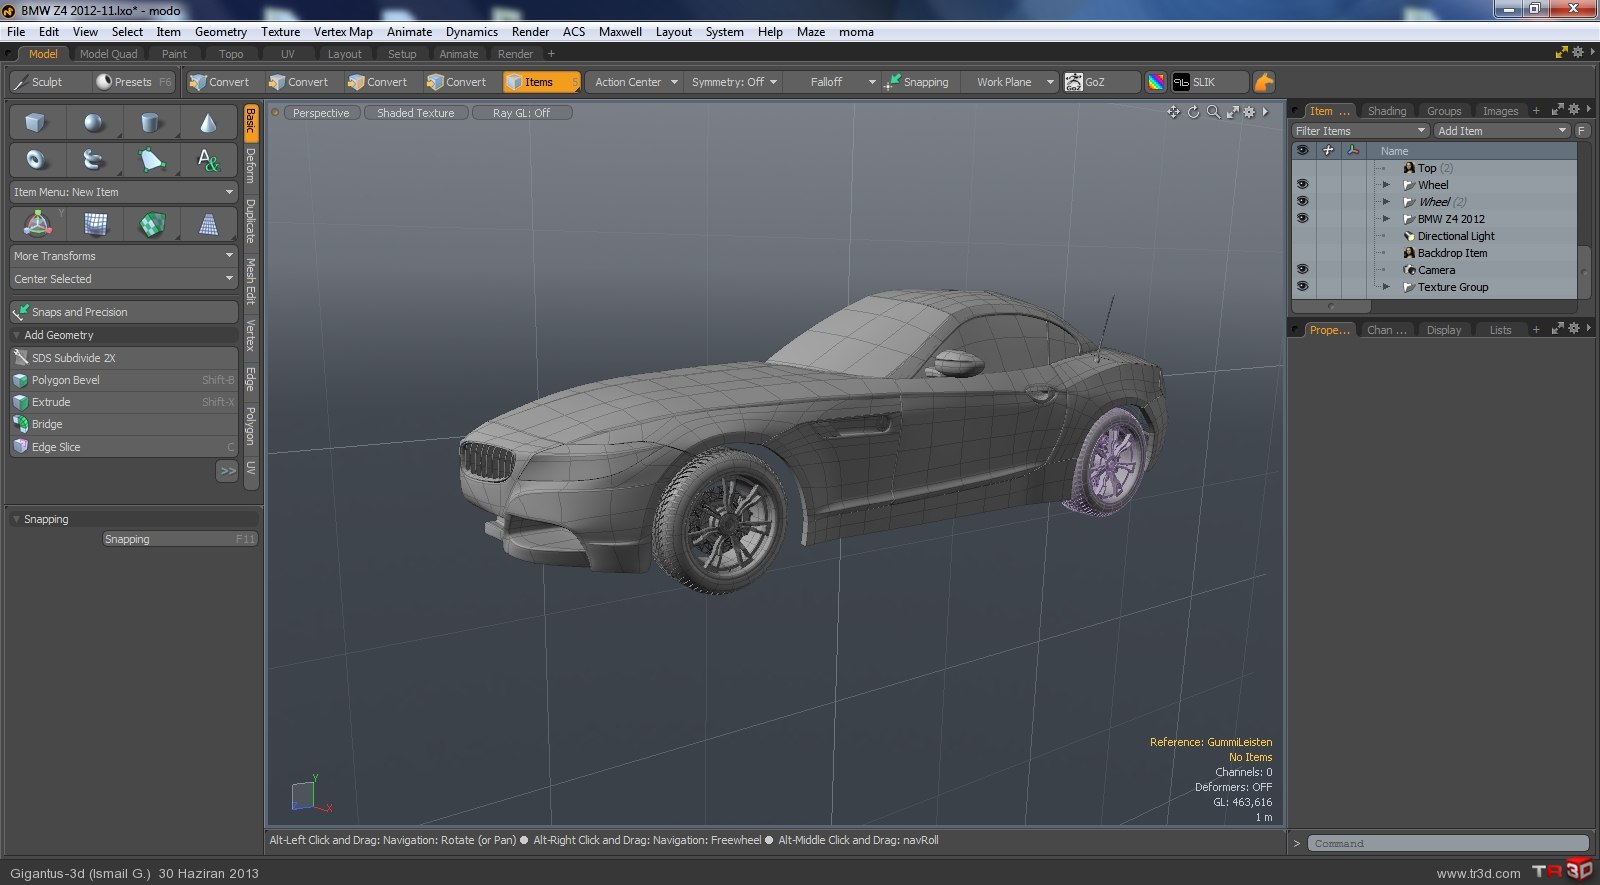This screenshot has width=1600, height=885.
Task: Switch to the Shading tab
Action: [1386, 111]
